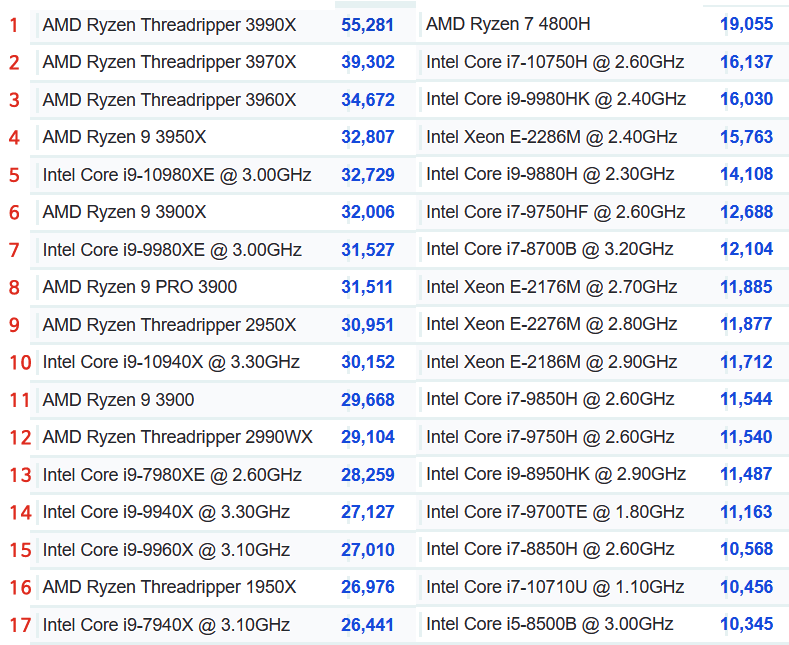The width and height of the screenshot is (789, 645).
Task: Click the score 16,137
Action: pyautogui.click(x=746, y=61)
